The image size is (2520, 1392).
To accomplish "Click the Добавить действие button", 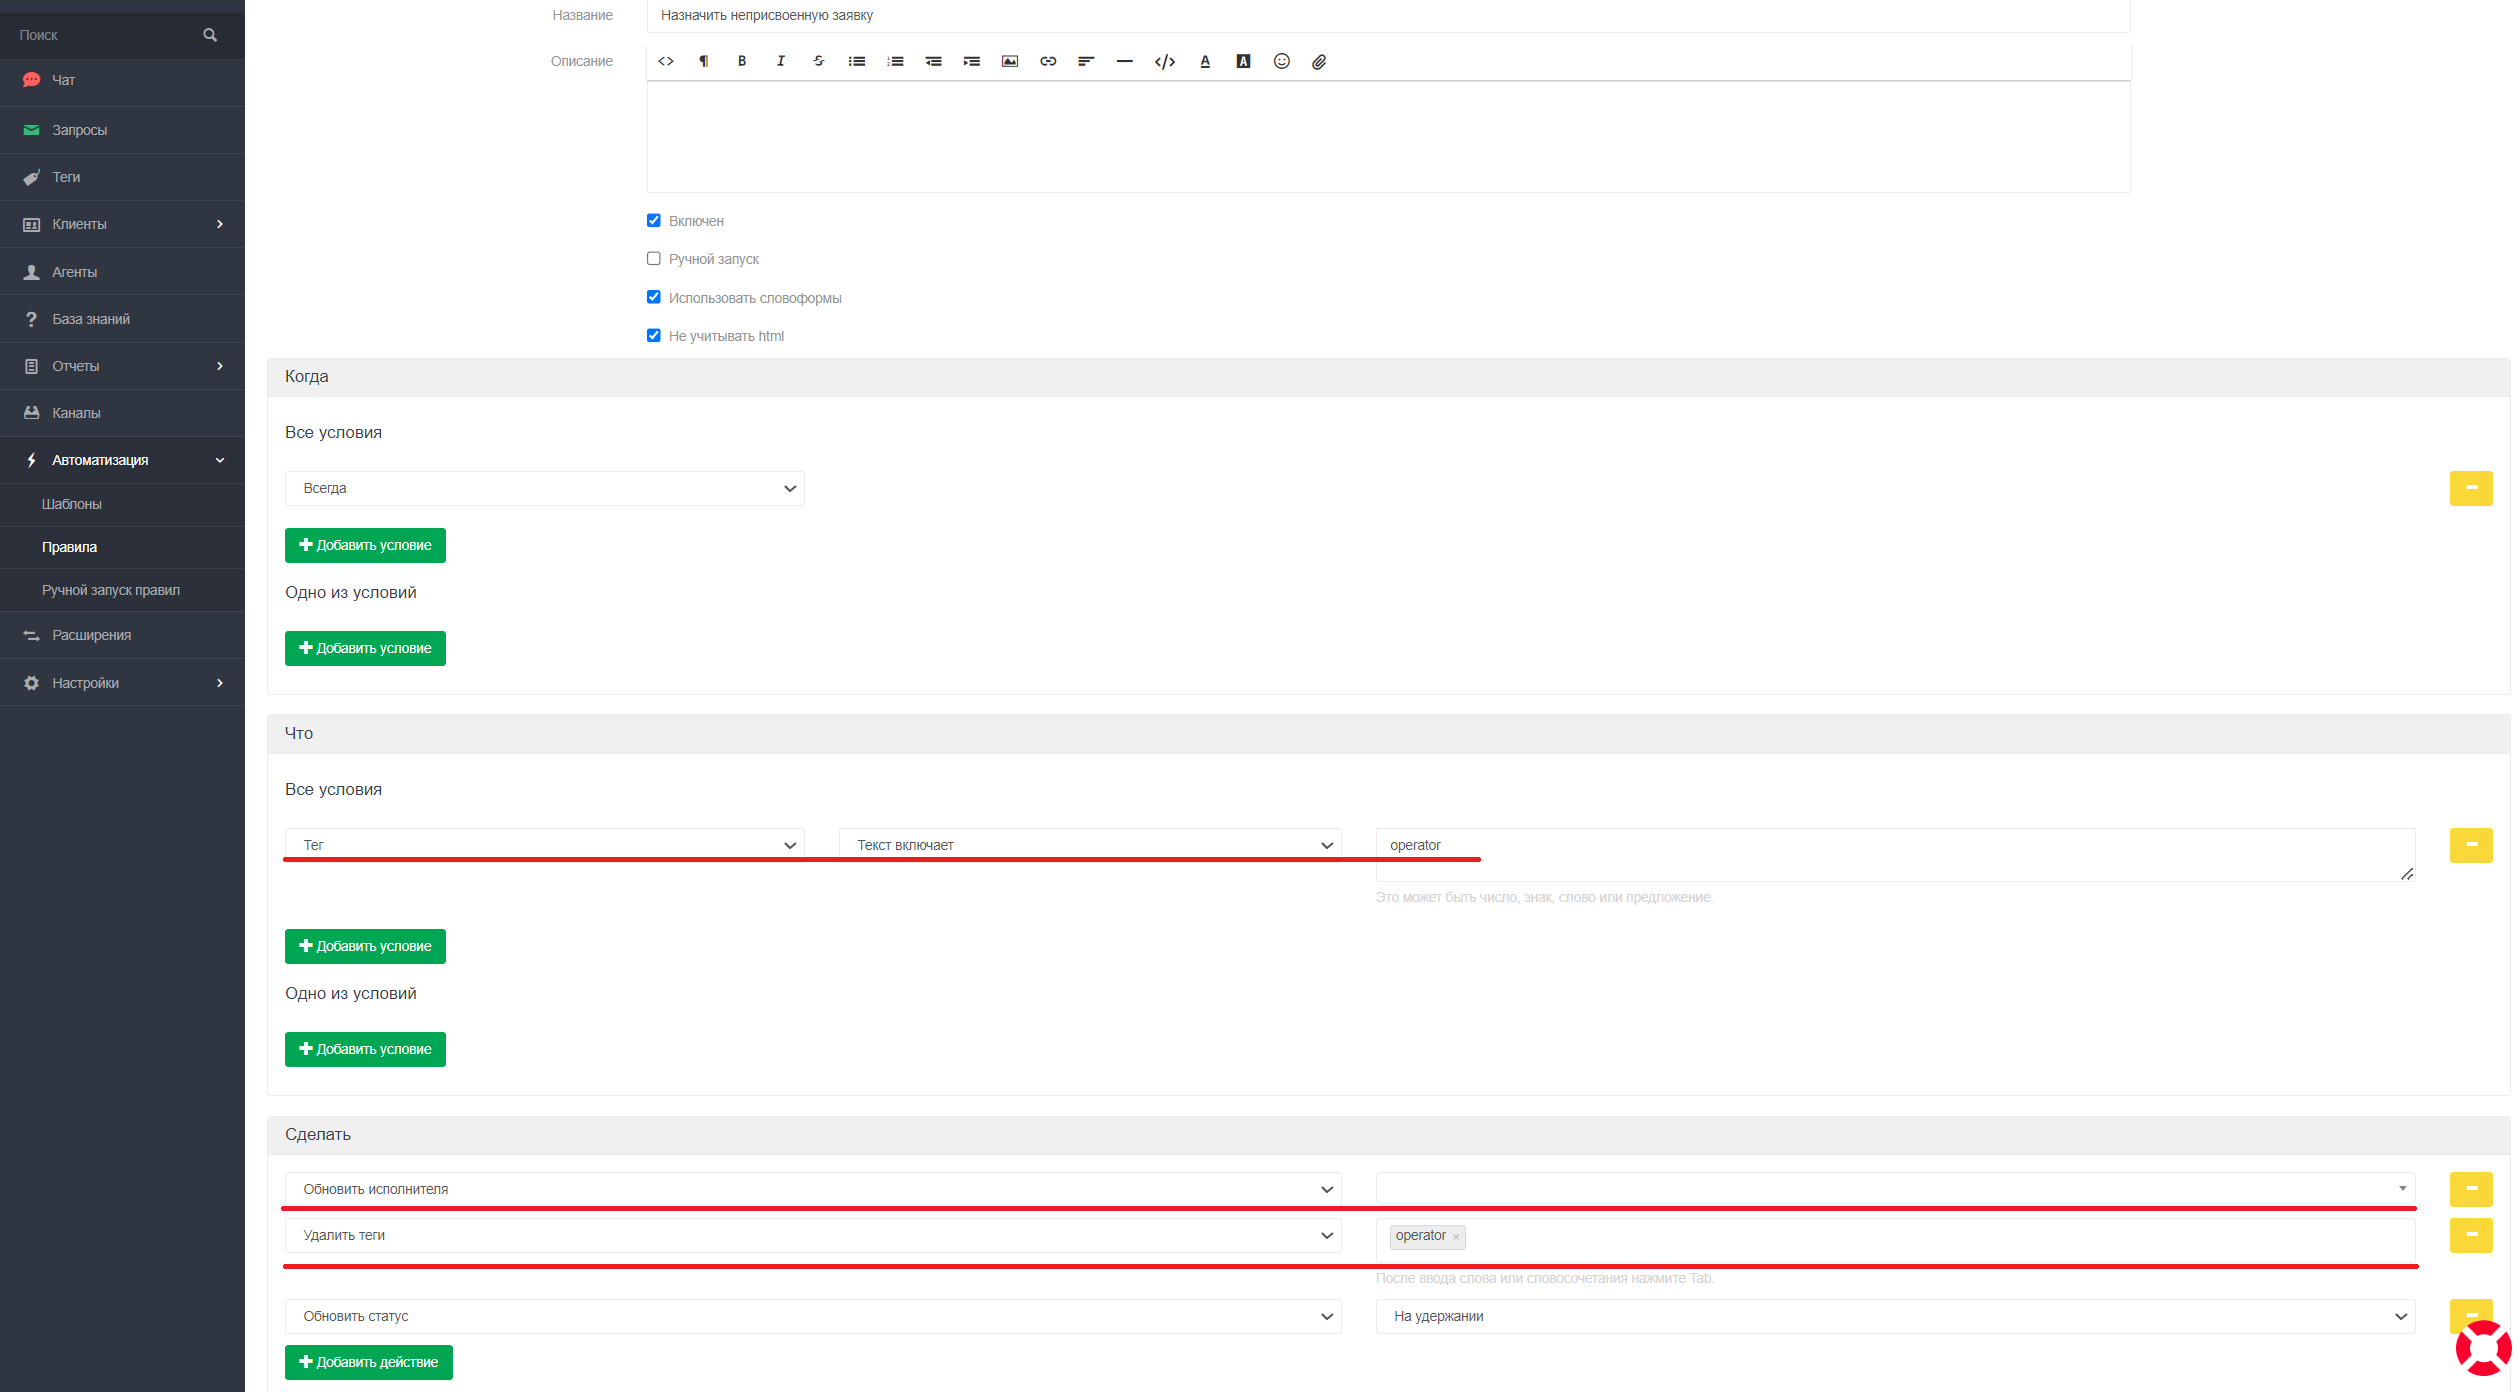I will [x=368, y=1362].
